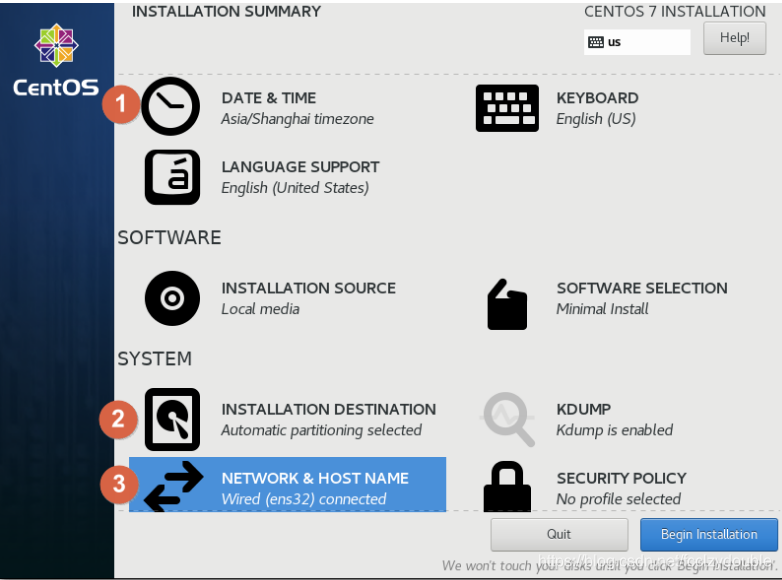
Task: Select the SECURITY POLICY heading
Action: (621, 478)
